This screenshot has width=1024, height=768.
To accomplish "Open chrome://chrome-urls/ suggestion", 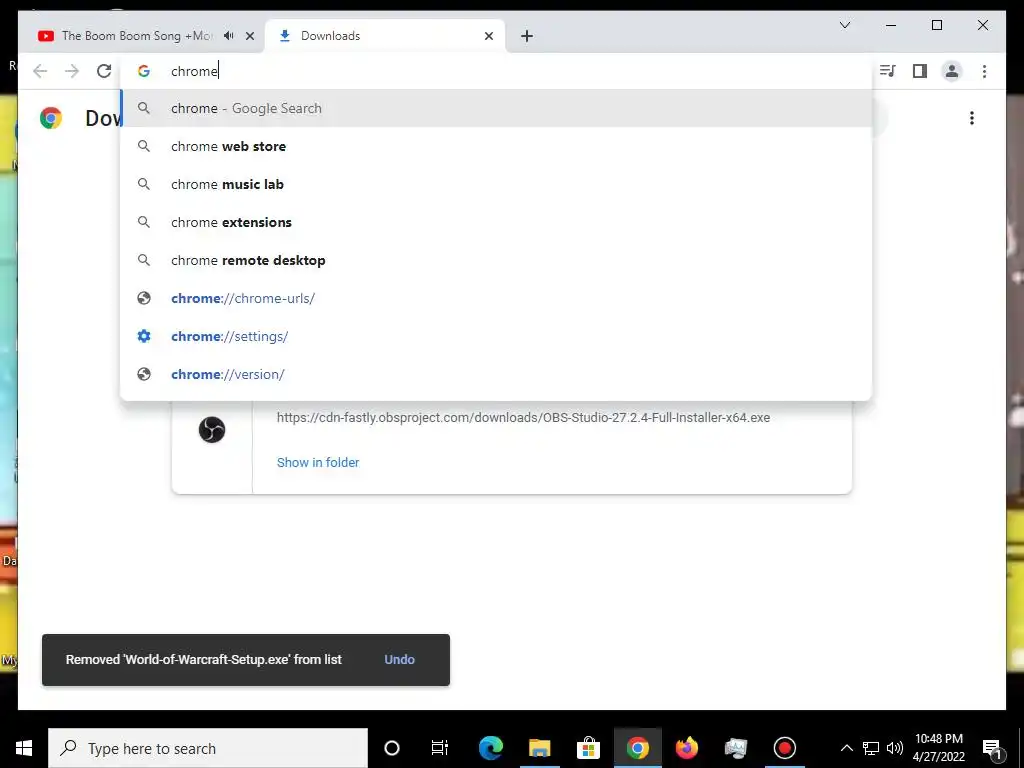I will pyautogui.click(x=496, y=298).
